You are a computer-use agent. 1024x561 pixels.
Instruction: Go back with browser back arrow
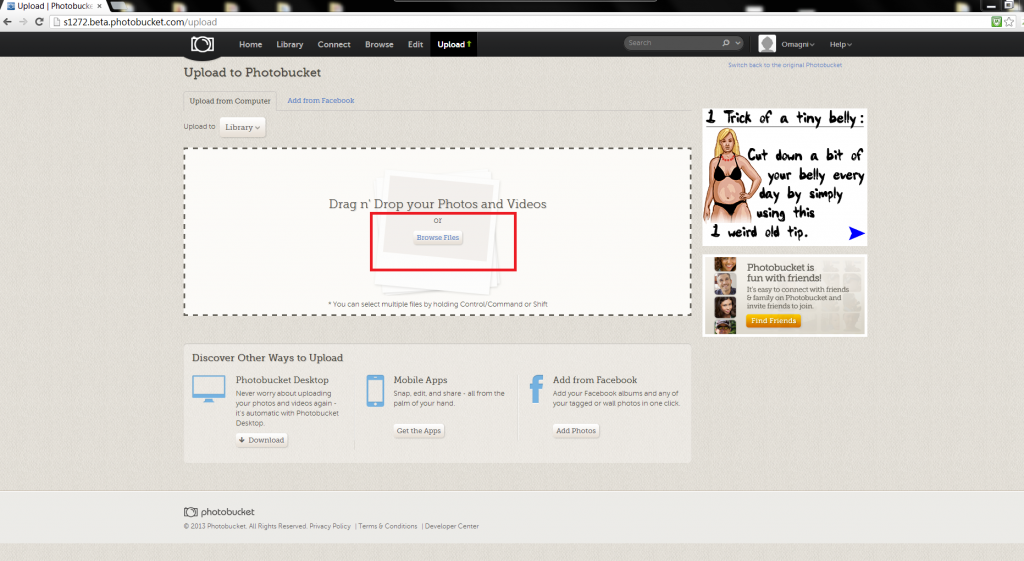click(x=8, y=22)
